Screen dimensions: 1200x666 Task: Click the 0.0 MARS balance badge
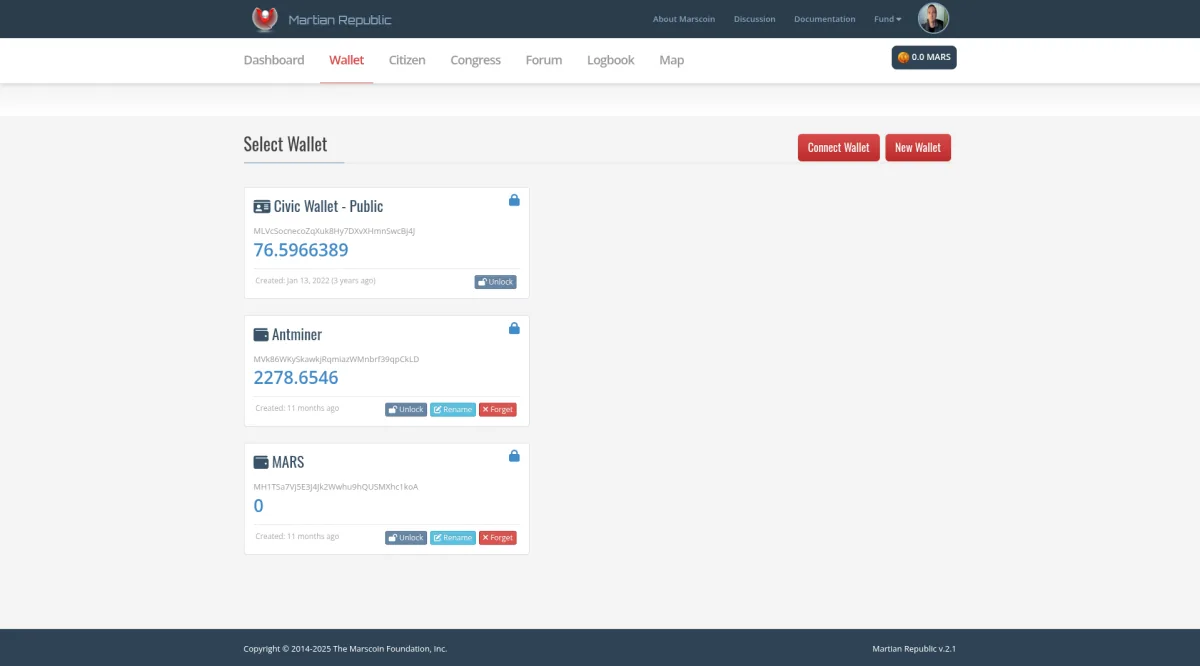[x=923, y=57]
